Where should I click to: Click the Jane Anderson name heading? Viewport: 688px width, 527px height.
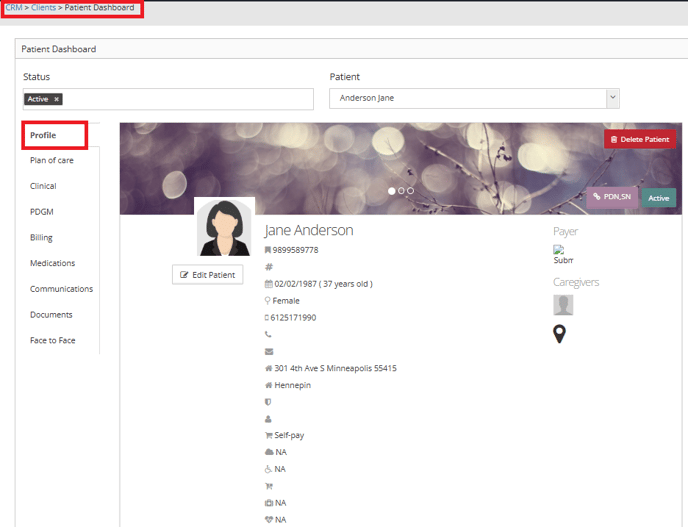(x=308, y=230)
